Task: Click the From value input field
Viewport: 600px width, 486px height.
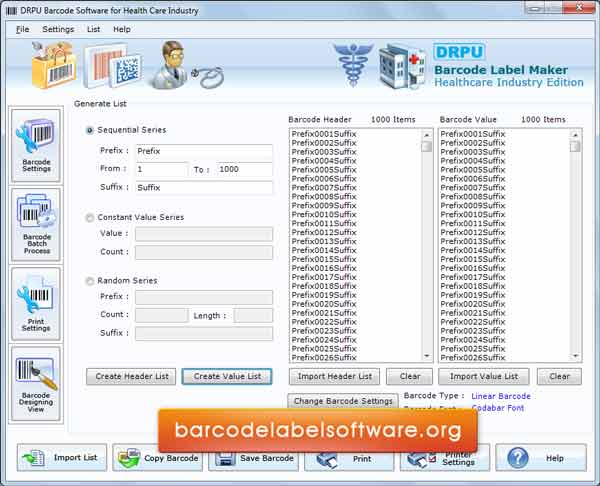Action: 162,170
